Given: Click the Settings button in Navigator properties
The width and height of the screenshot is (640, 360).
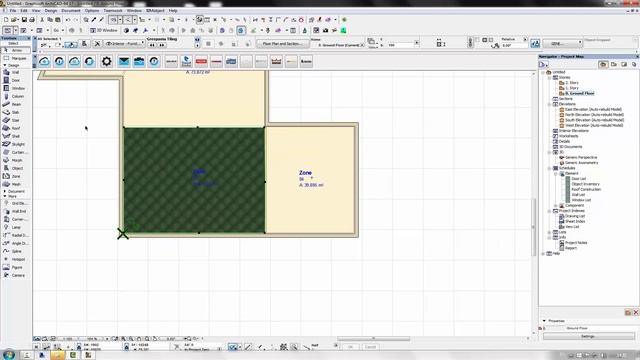Looking at the screenshot, I should [x=588, y=337].
